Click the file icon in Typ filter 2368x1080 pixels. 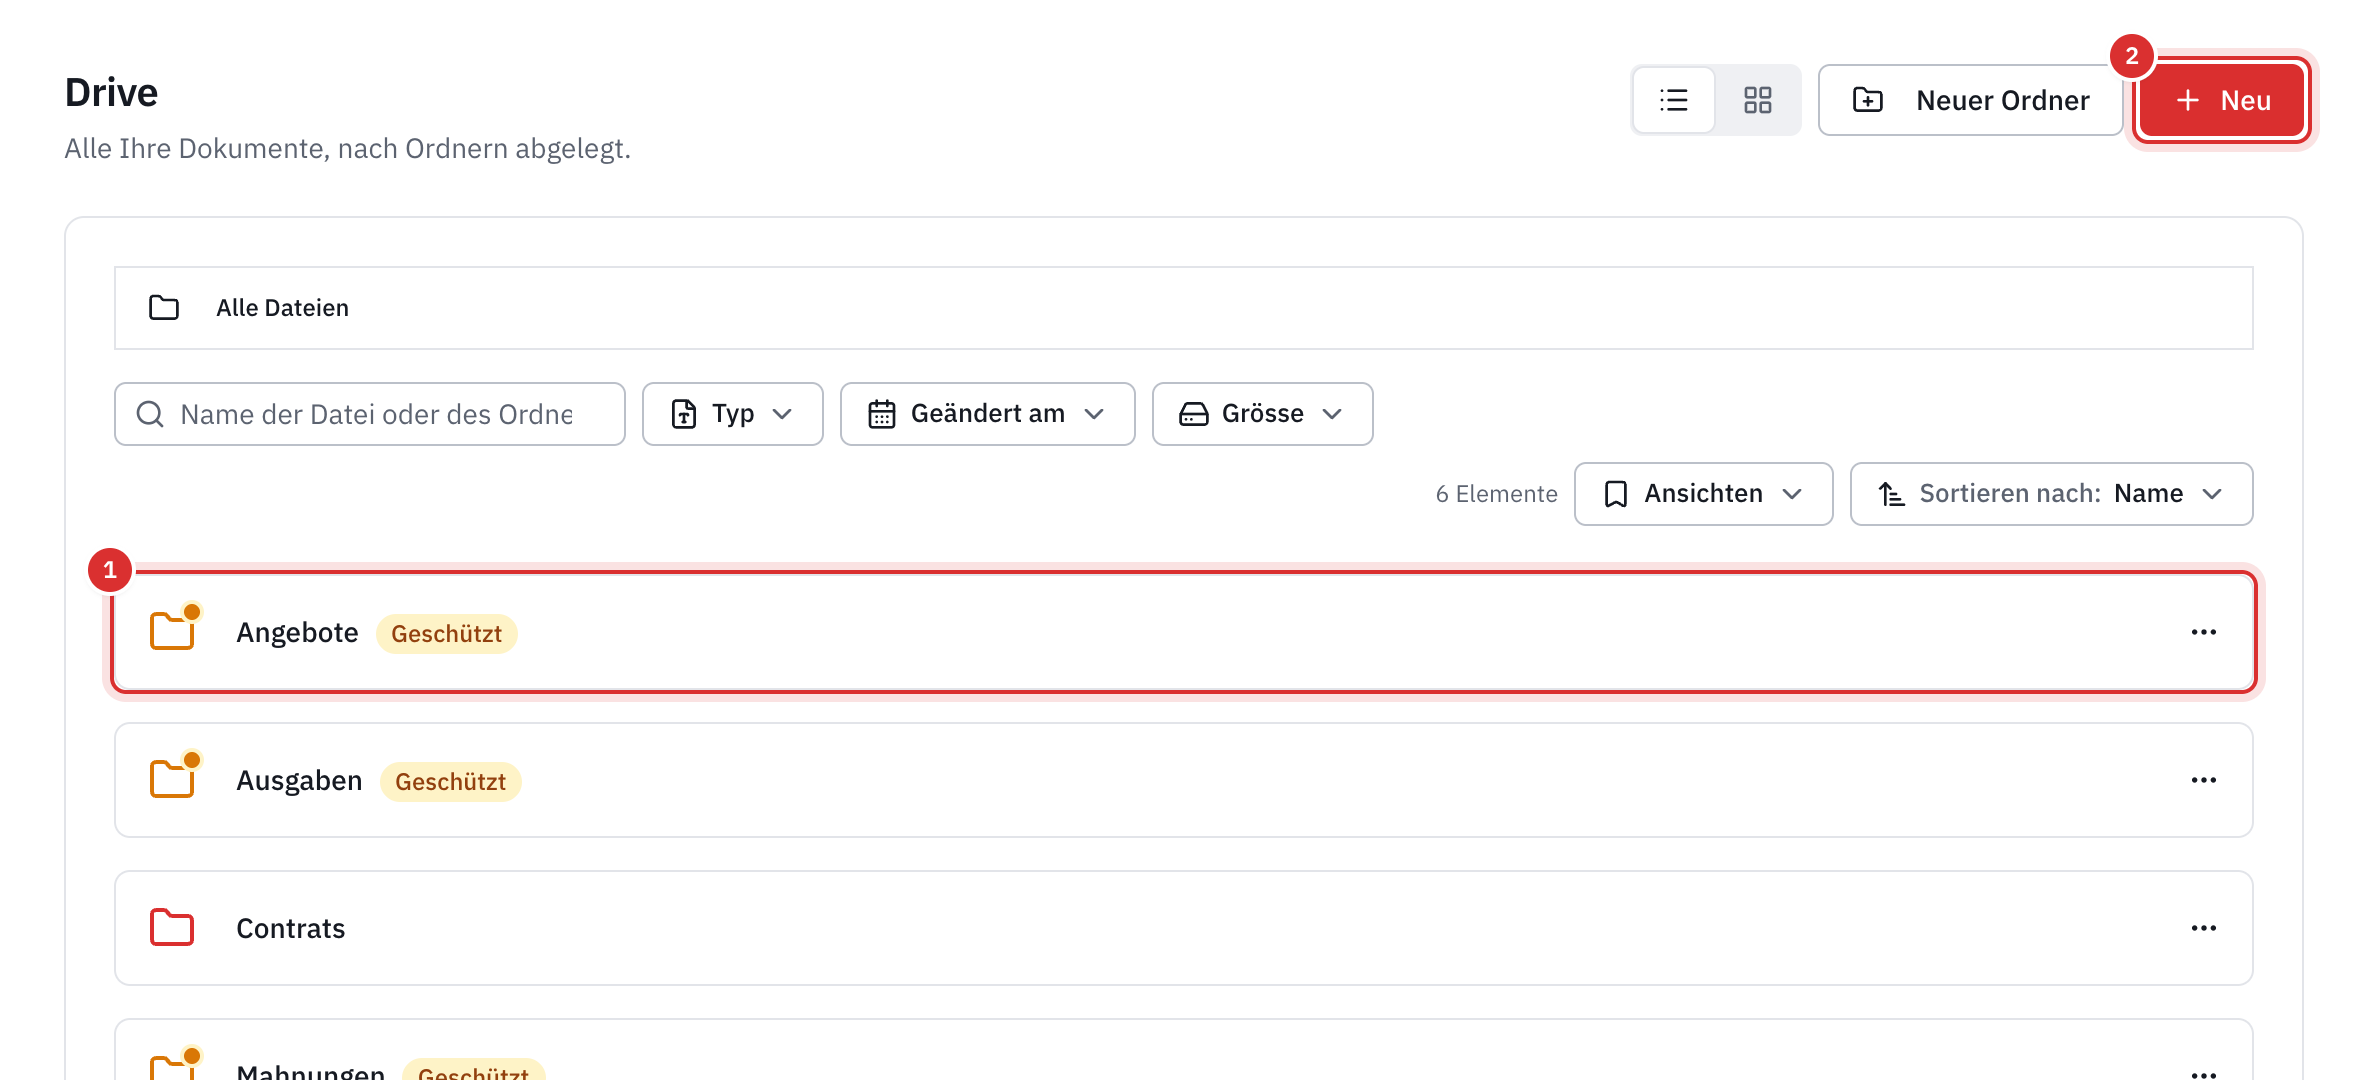coord(684,414)
